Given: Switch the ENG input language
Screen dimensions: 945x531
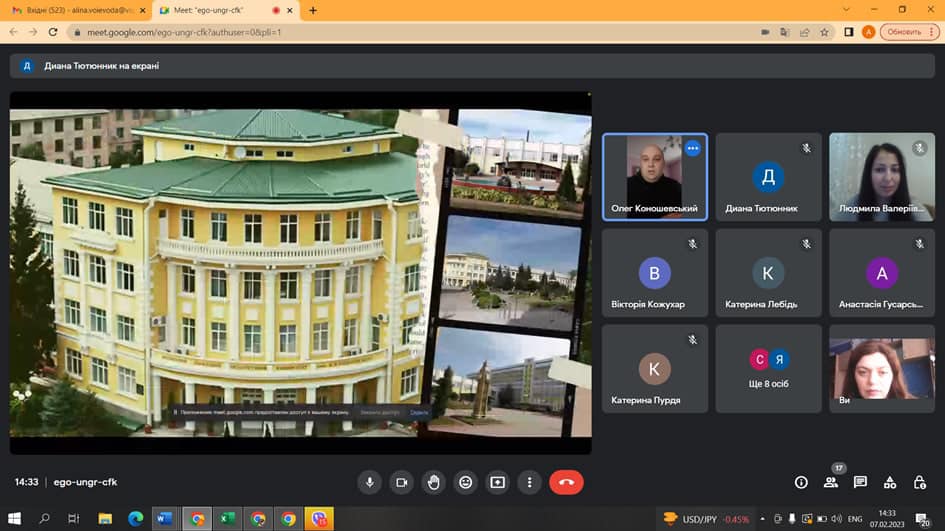Looking at the screenshot, I should [x=855, y=519].
